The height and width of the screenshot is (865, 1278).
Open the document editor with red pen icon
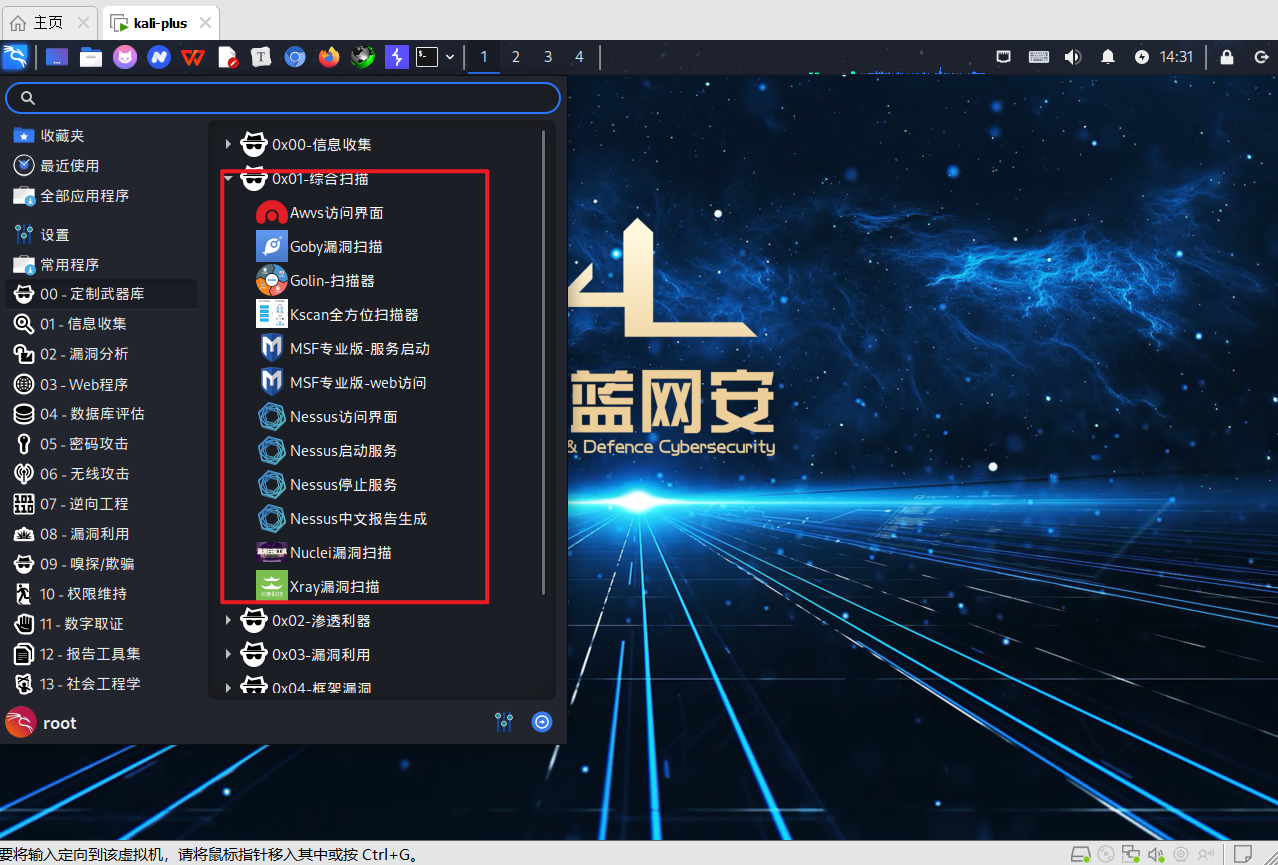227,57
